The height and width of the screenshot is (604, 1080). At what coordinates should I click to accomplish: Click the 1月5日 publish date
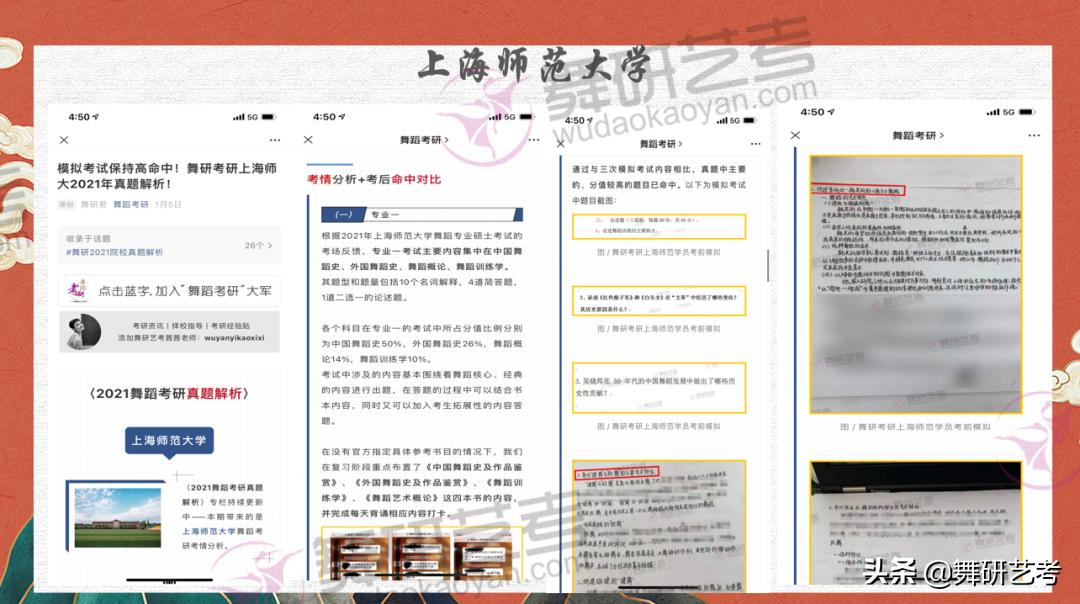click(x=168, y=205)
